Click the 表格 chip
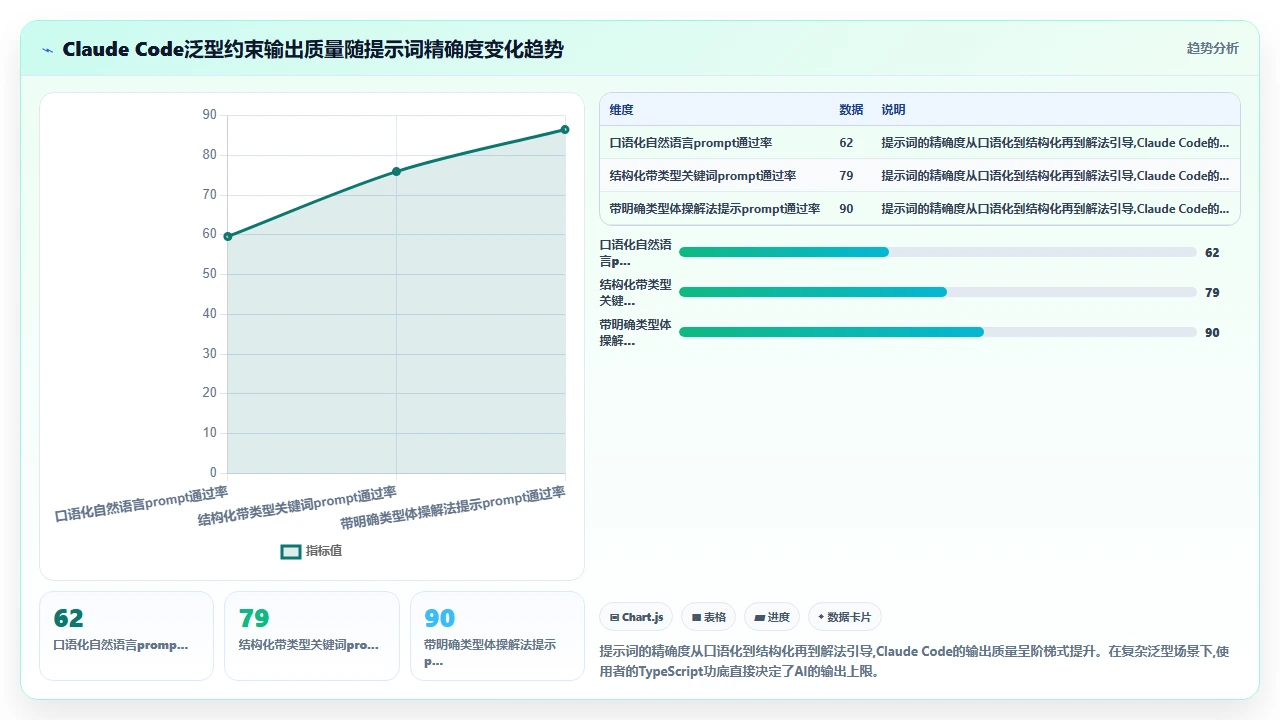 coord(709,617)
